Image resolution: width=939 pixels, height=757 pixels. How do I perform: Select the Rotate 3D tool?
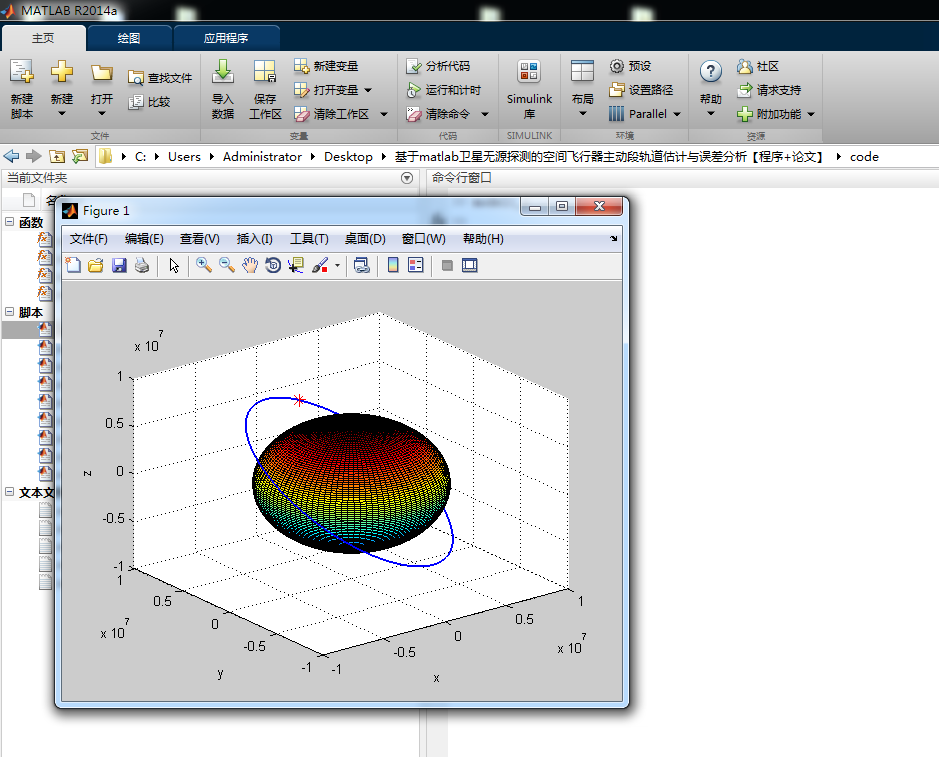pyautogui.click(x=273, y=265)
